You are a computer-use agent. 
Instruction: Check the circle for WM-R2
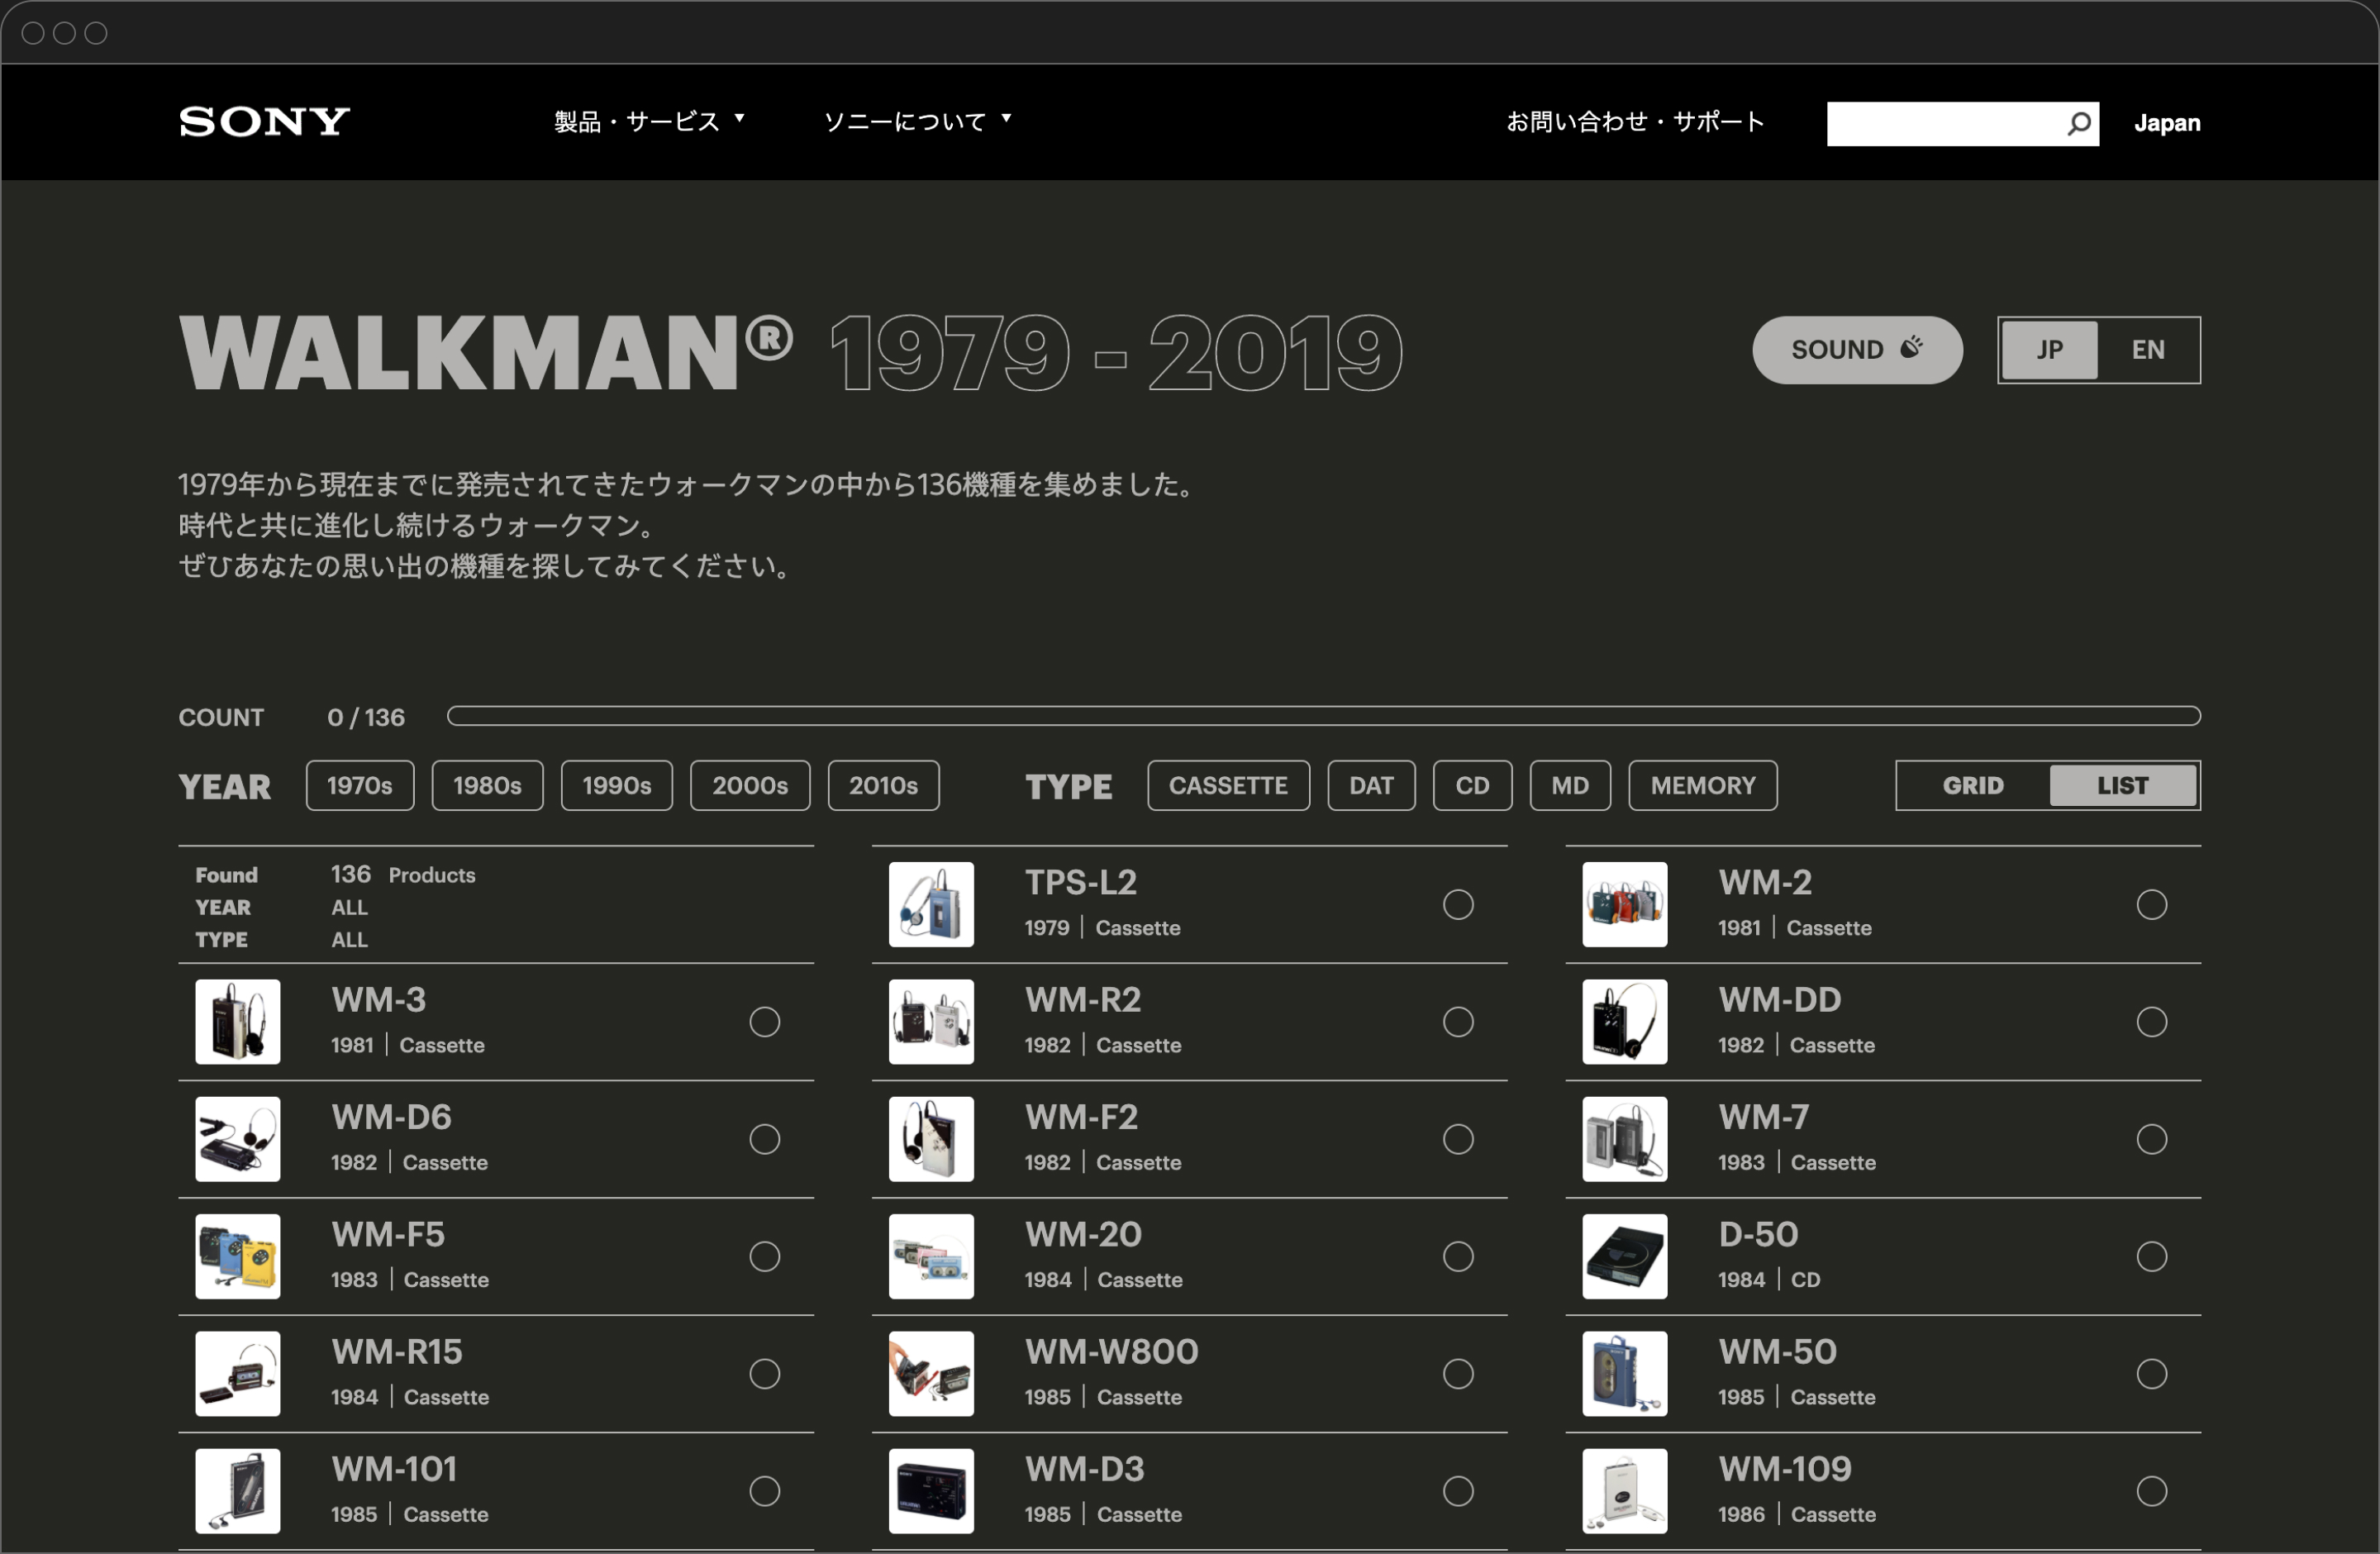tap(1458, 1022)
